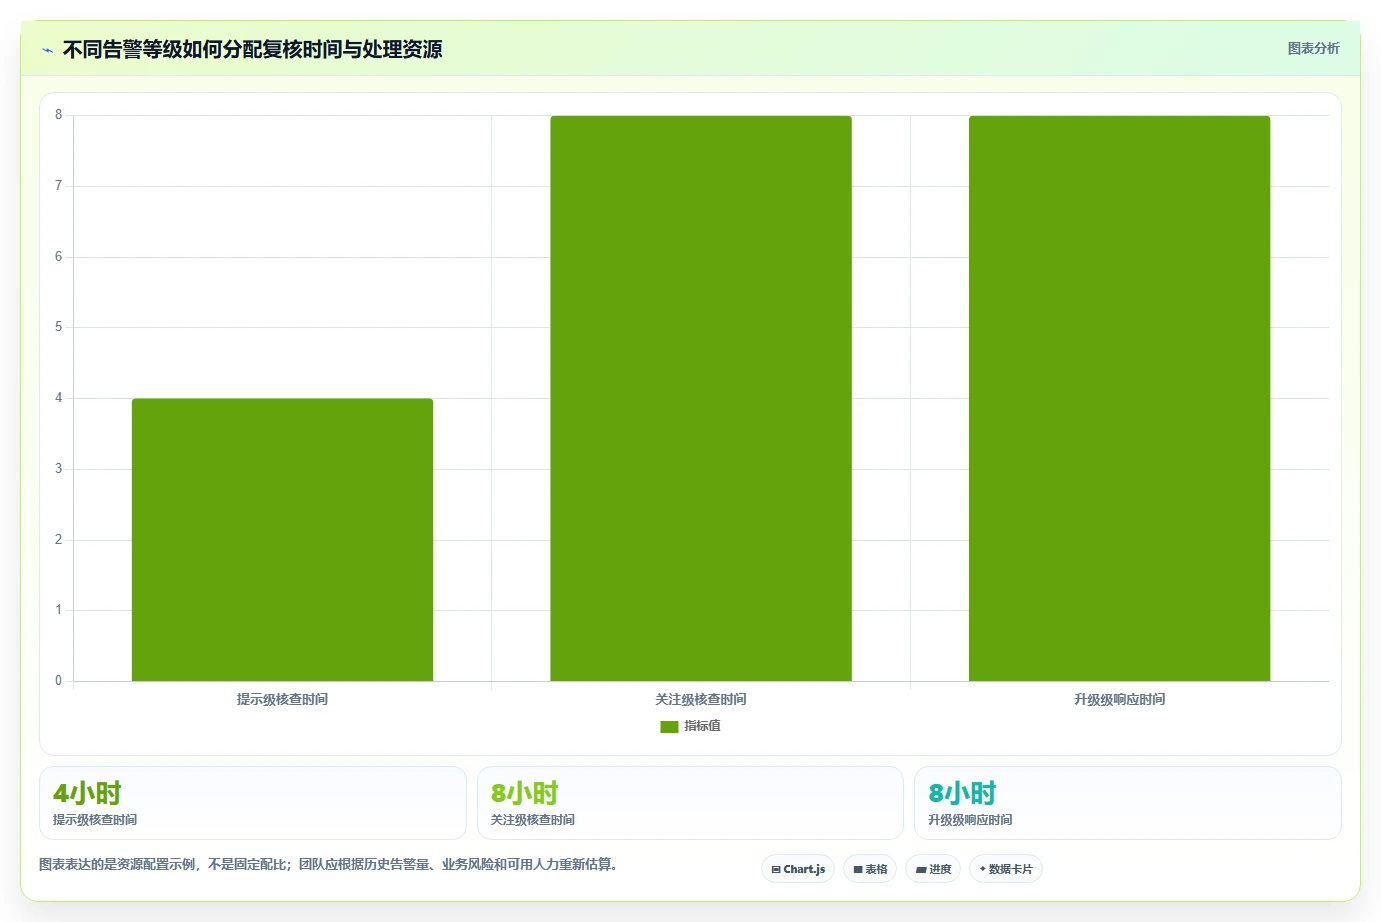Image resolution: width=1381 pixels, height=922 pixels.
Task: Click the 升级级响应时间 bar in the chart
Action: coord(1119,398)
